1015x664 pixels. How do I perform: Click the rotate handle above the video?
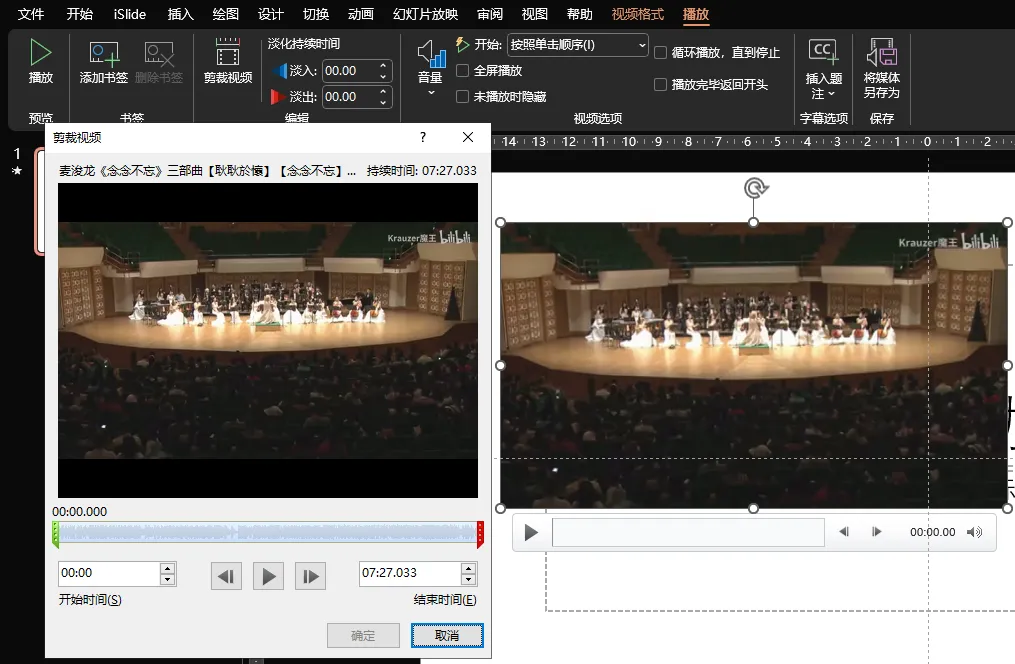[754, 188]
